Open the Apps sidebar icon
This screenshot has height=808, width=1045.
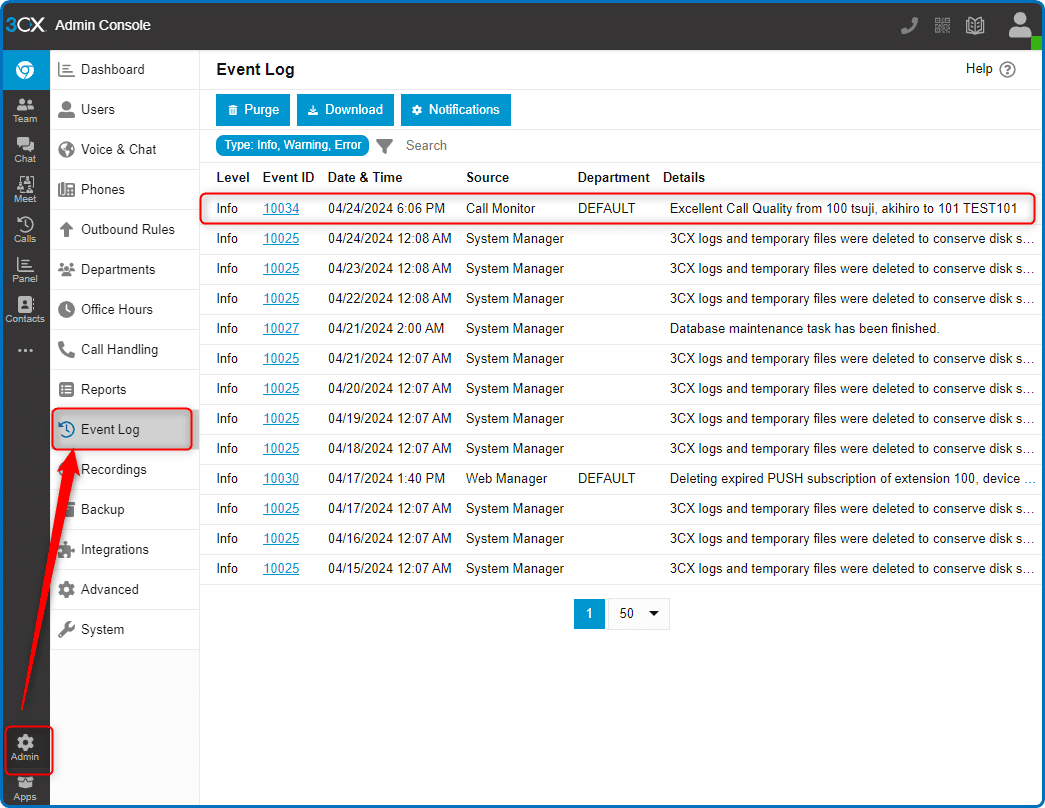(25, 789)
